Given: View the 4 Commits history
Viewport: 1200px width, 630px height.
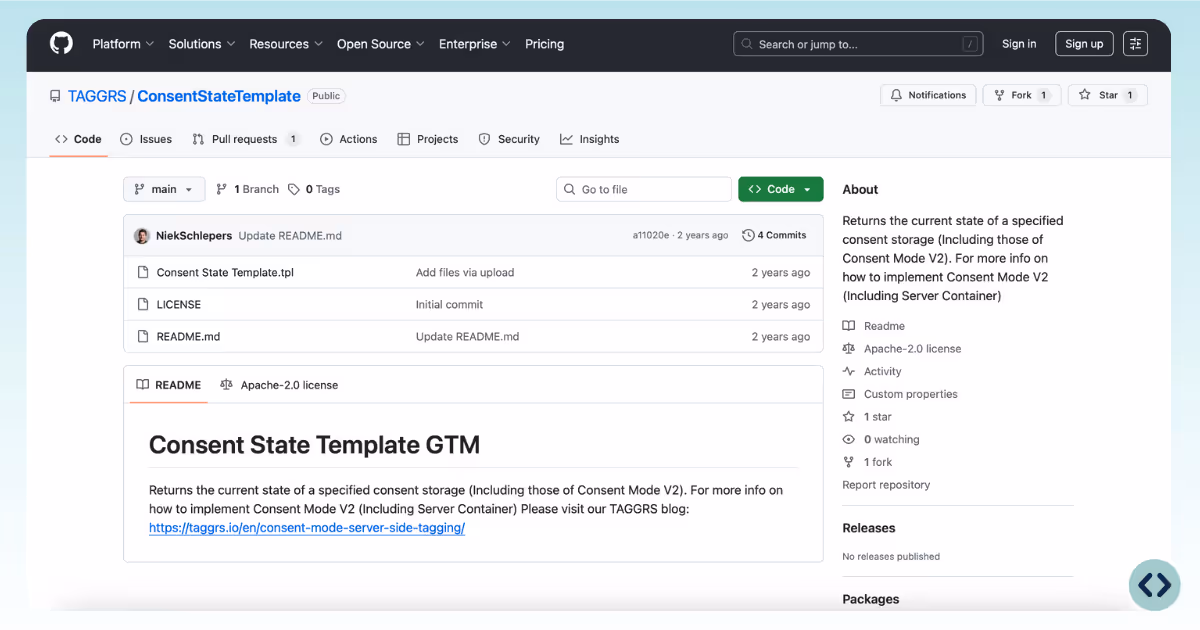Looking at the screenshot, I should click(775, 235).
